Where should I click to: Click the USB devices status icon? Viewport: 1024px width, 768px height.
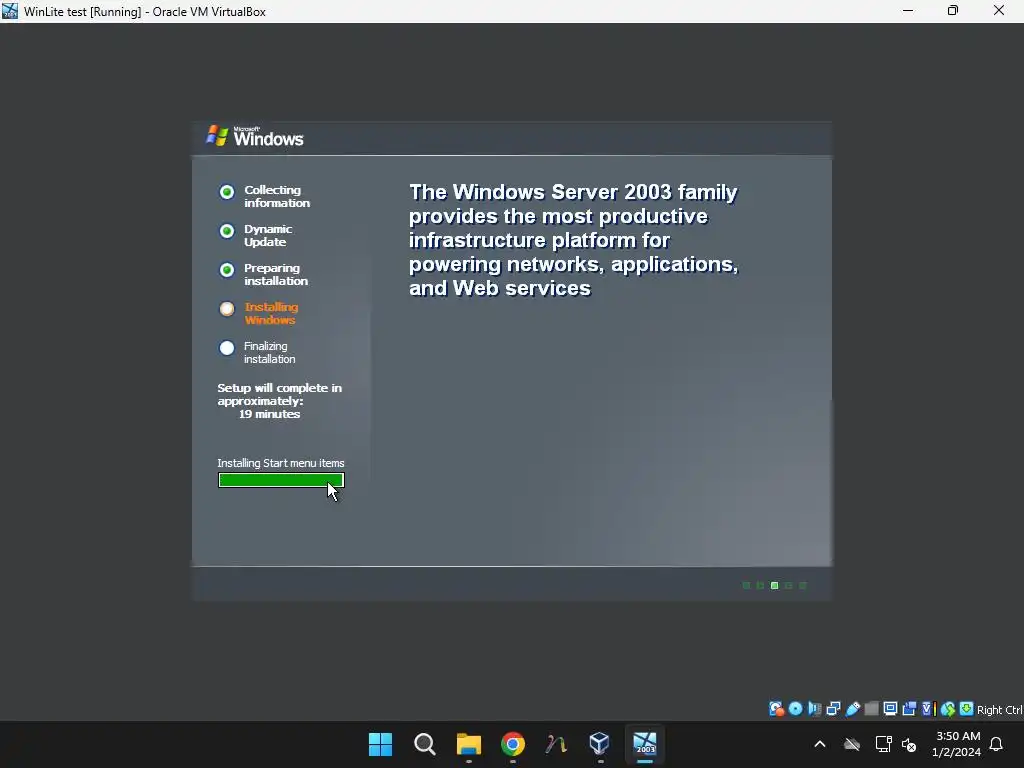(x=853, y=709)
